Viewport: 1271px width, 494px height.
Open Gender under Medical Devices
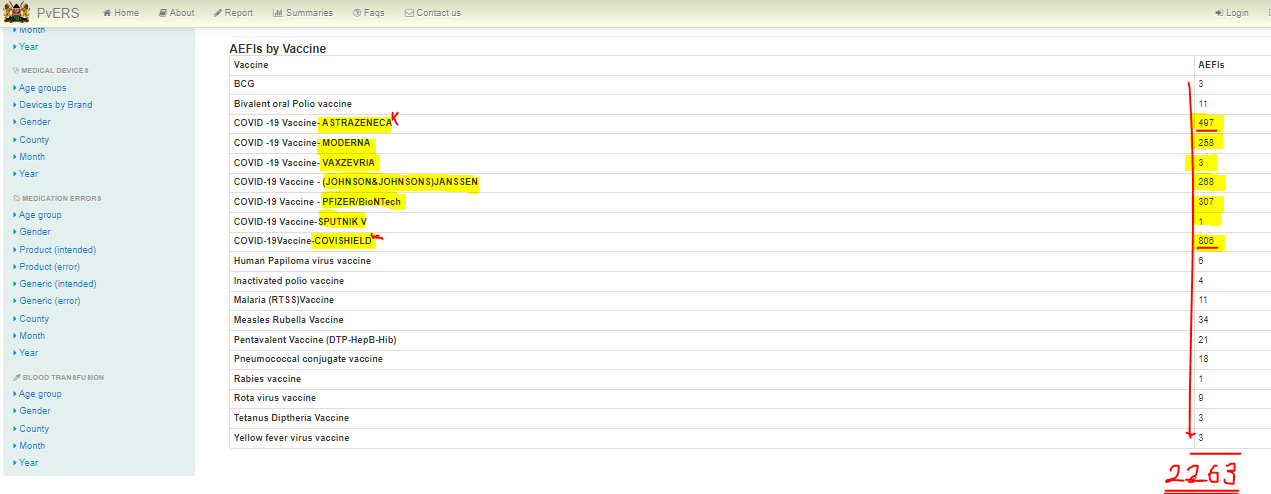(34, 122)
